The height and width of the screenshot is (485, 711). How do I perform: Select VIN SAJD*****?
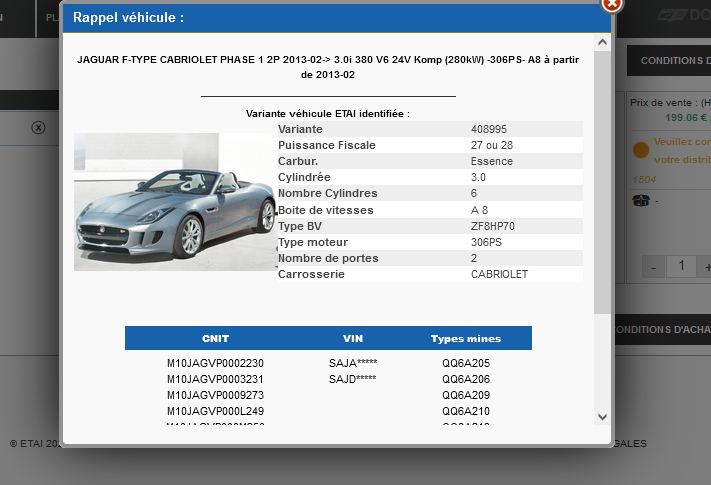353,379
